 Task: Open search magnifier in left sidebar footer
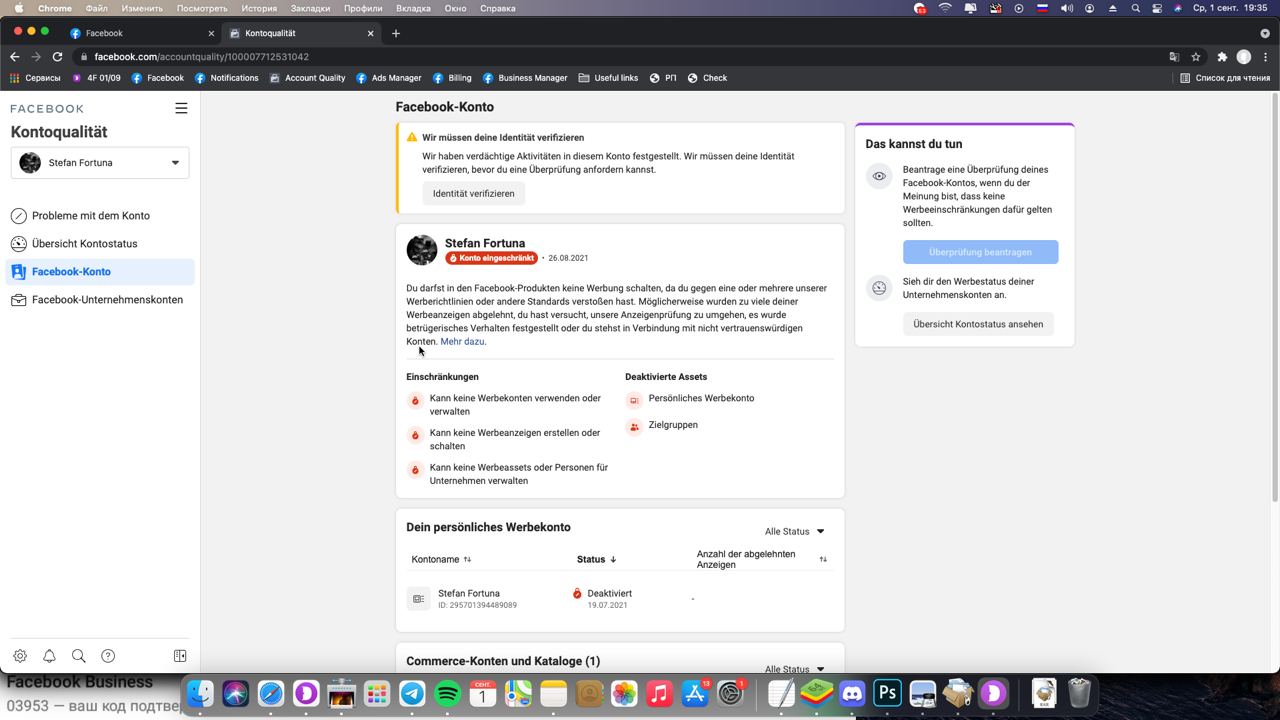[x=78, y=656]
